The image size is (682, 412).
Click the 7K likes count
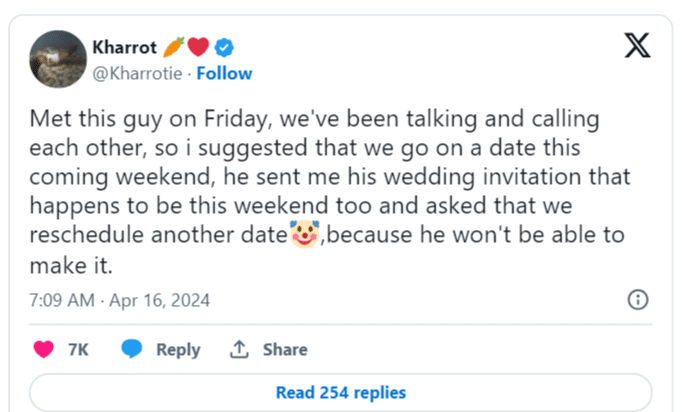click(x=78, y=349)
